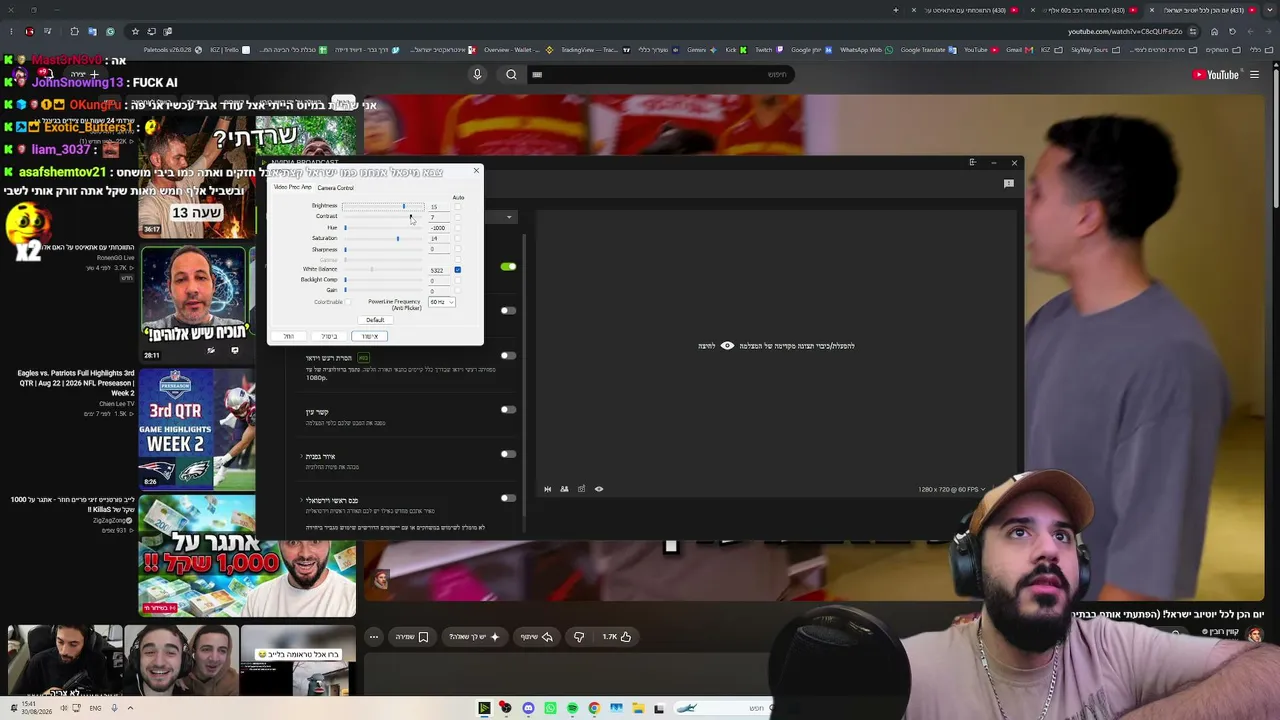The height and width of the screenshot is (720, 1280).
Task: Switch to the Video Proc Amp tab
Action: click(x=293, y=188)
